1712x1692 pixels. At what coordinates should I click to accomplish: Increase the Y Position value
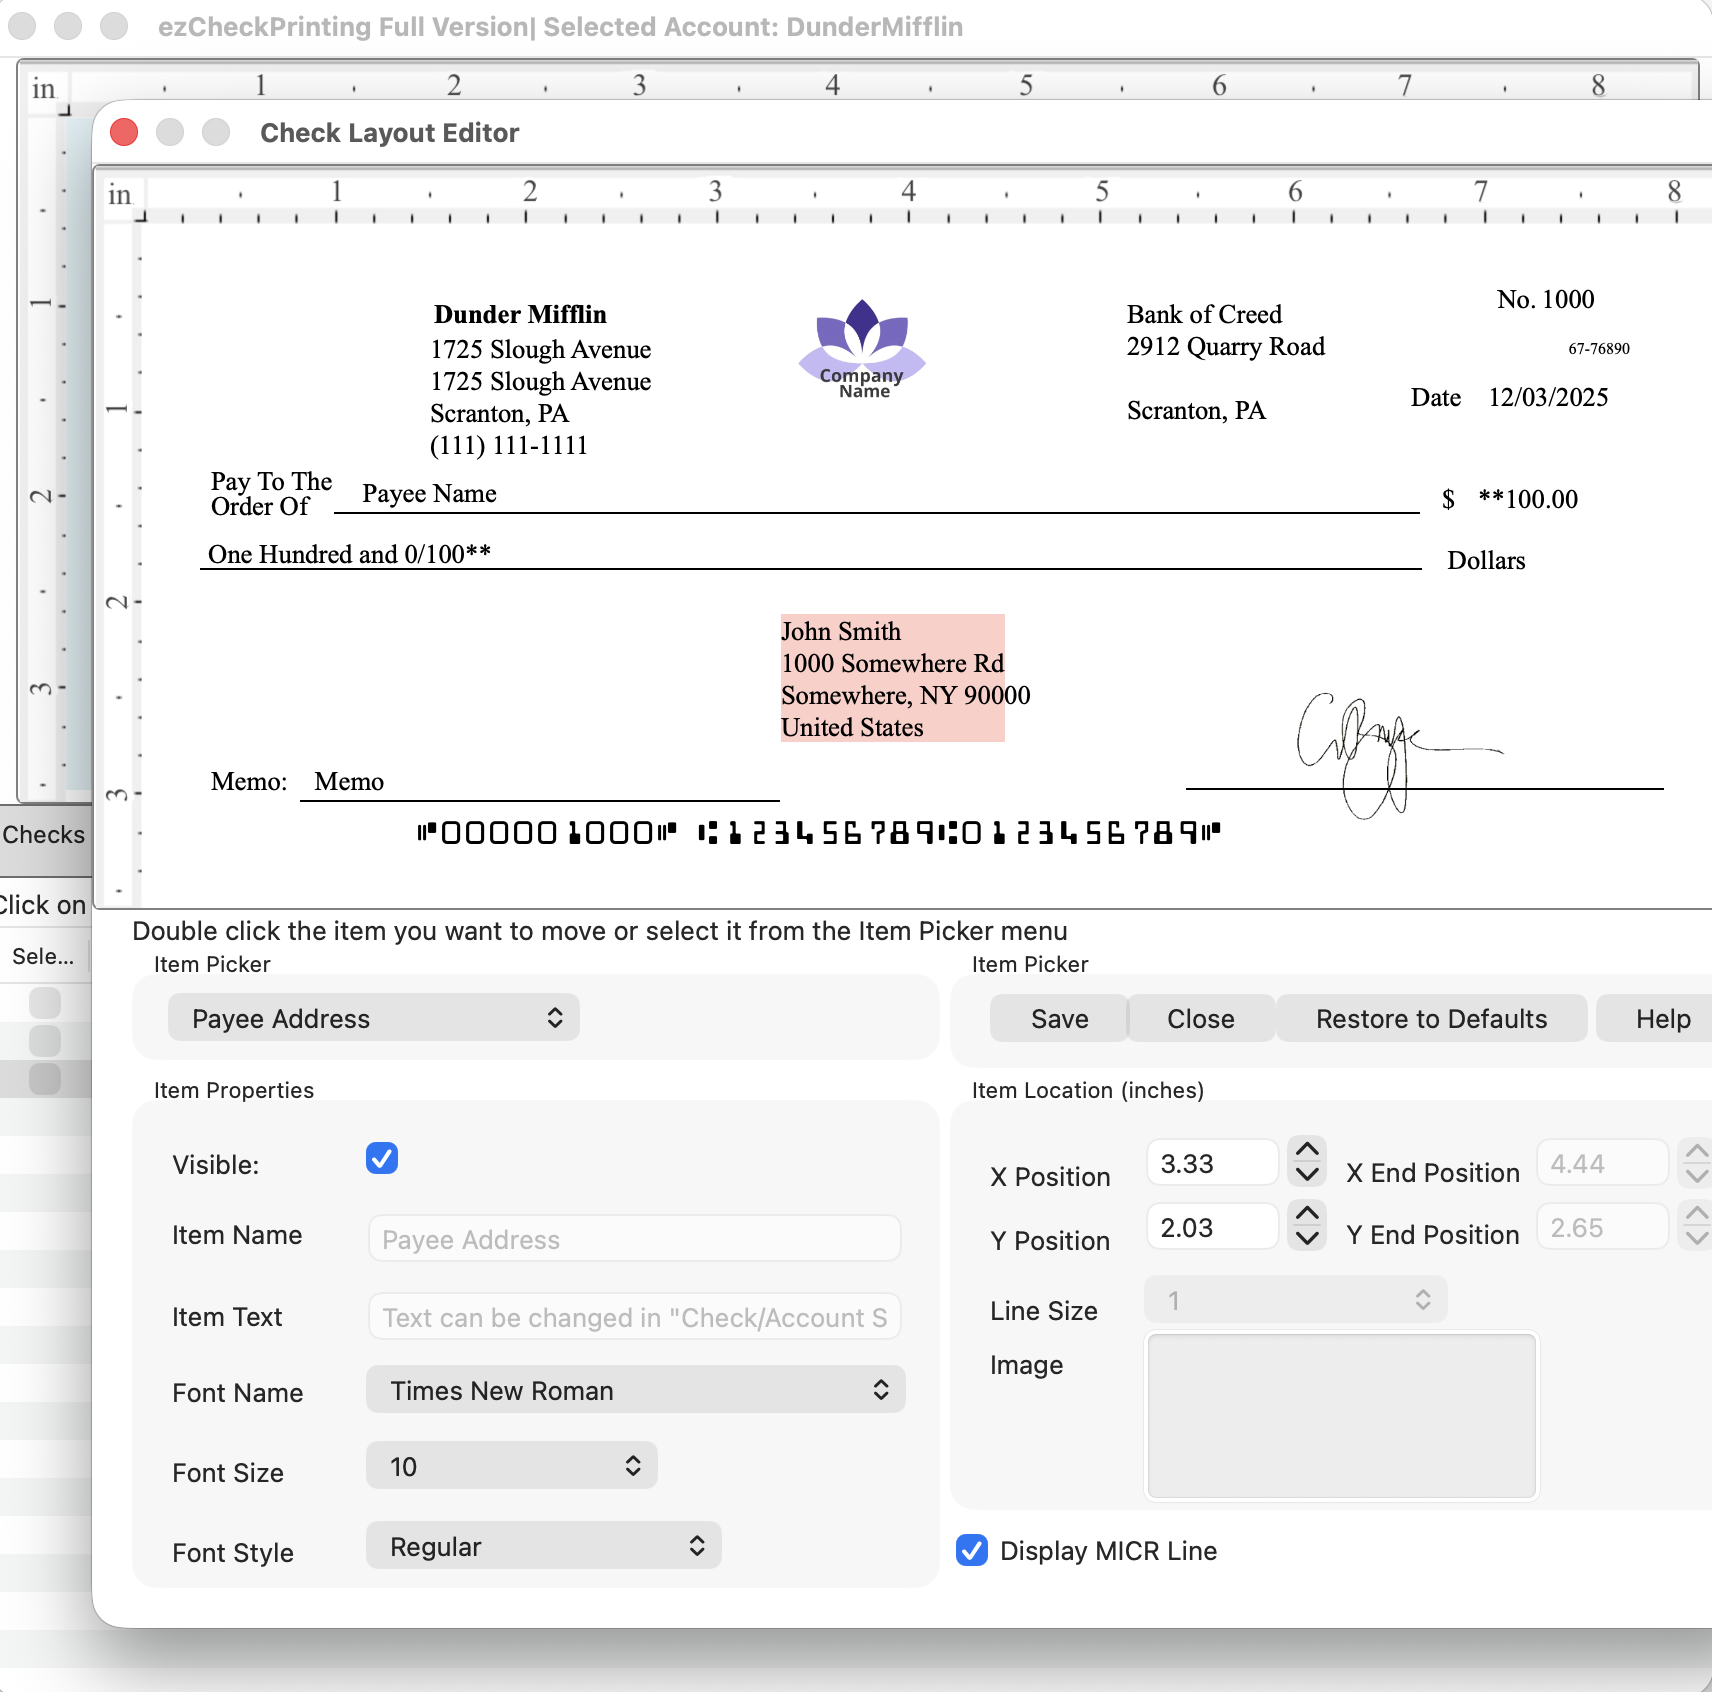click(x=1307, y=1213)
